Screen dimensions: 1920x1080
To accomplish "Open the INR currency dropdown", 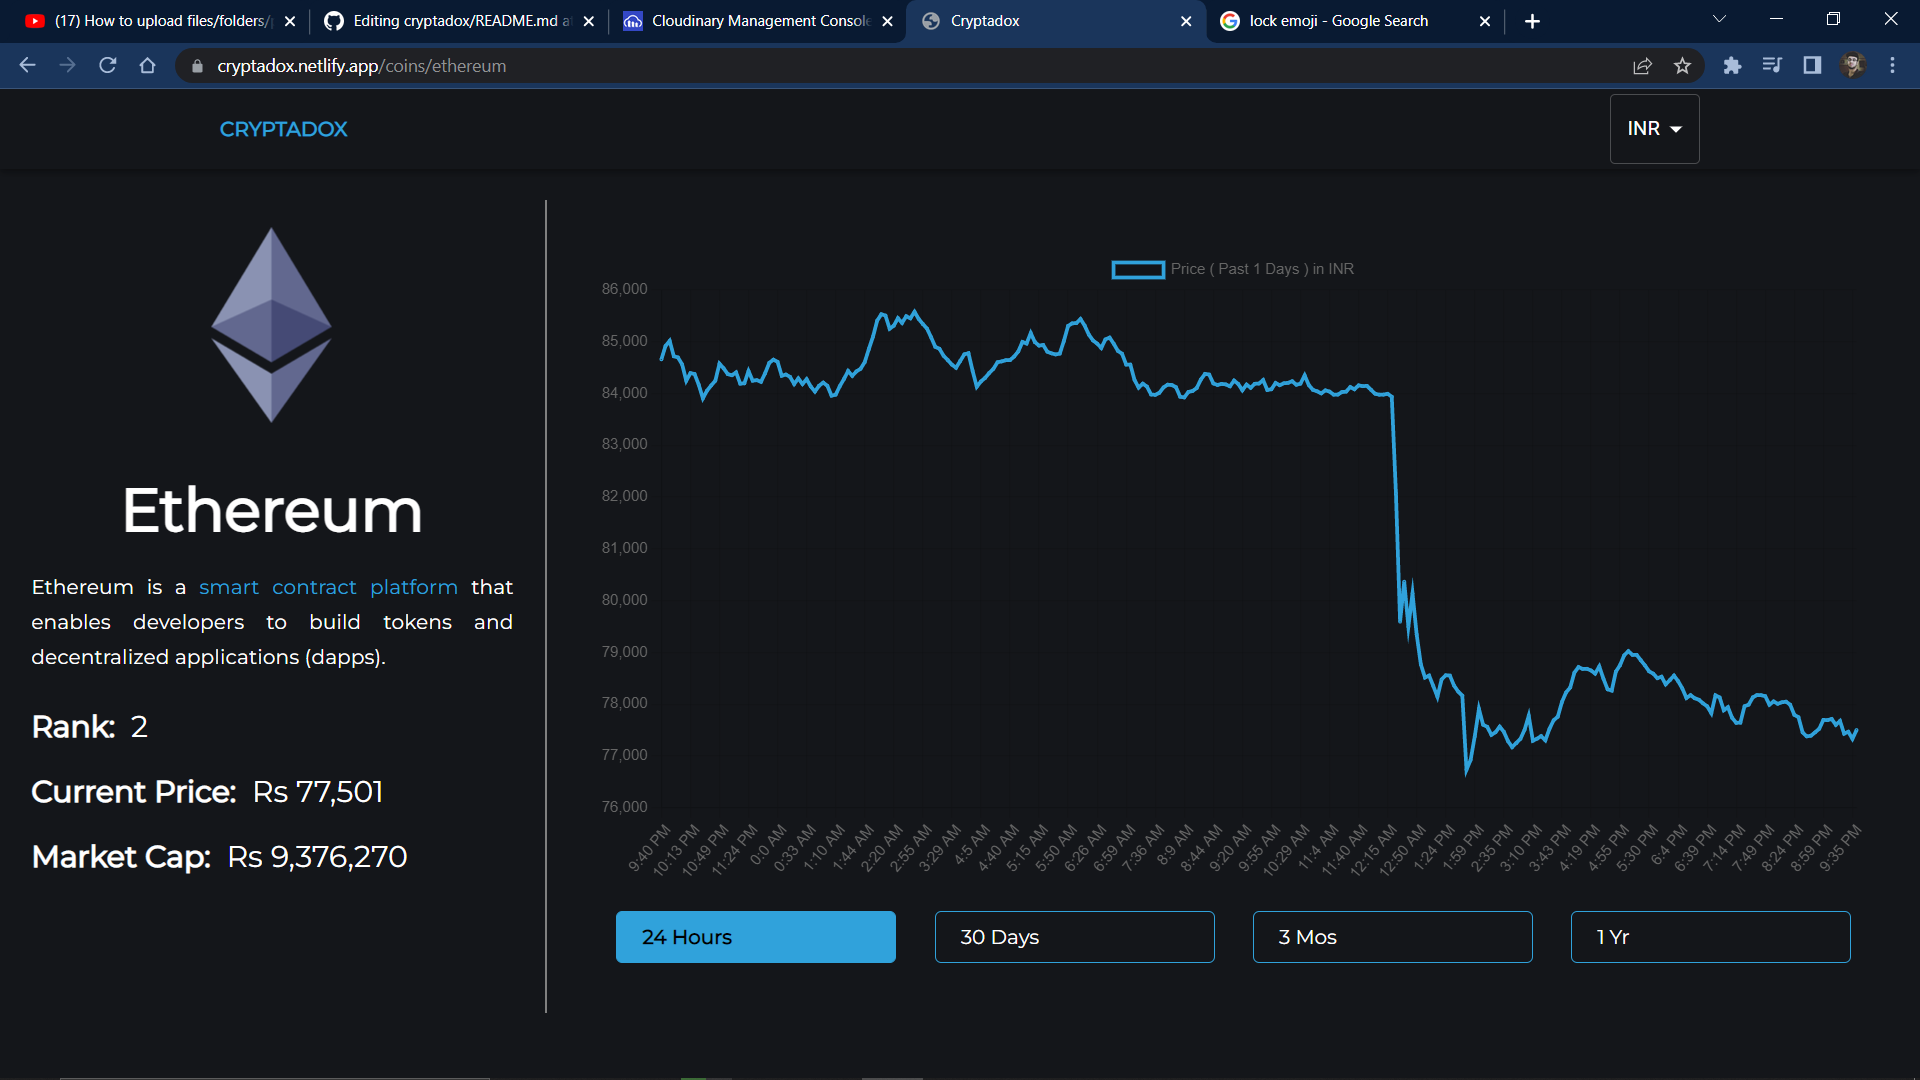I will point(1654,129).
